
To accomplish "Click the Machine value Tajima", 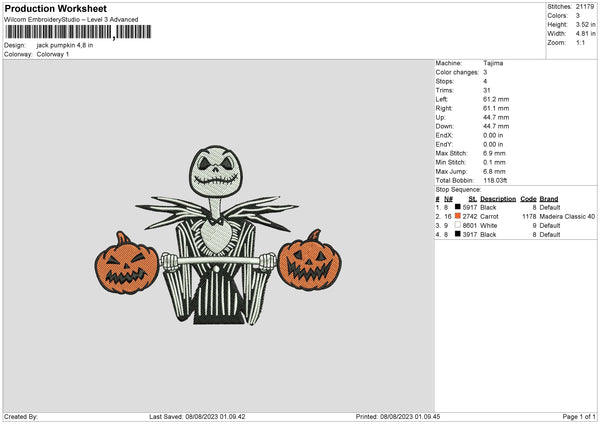I will pos(493,63).
